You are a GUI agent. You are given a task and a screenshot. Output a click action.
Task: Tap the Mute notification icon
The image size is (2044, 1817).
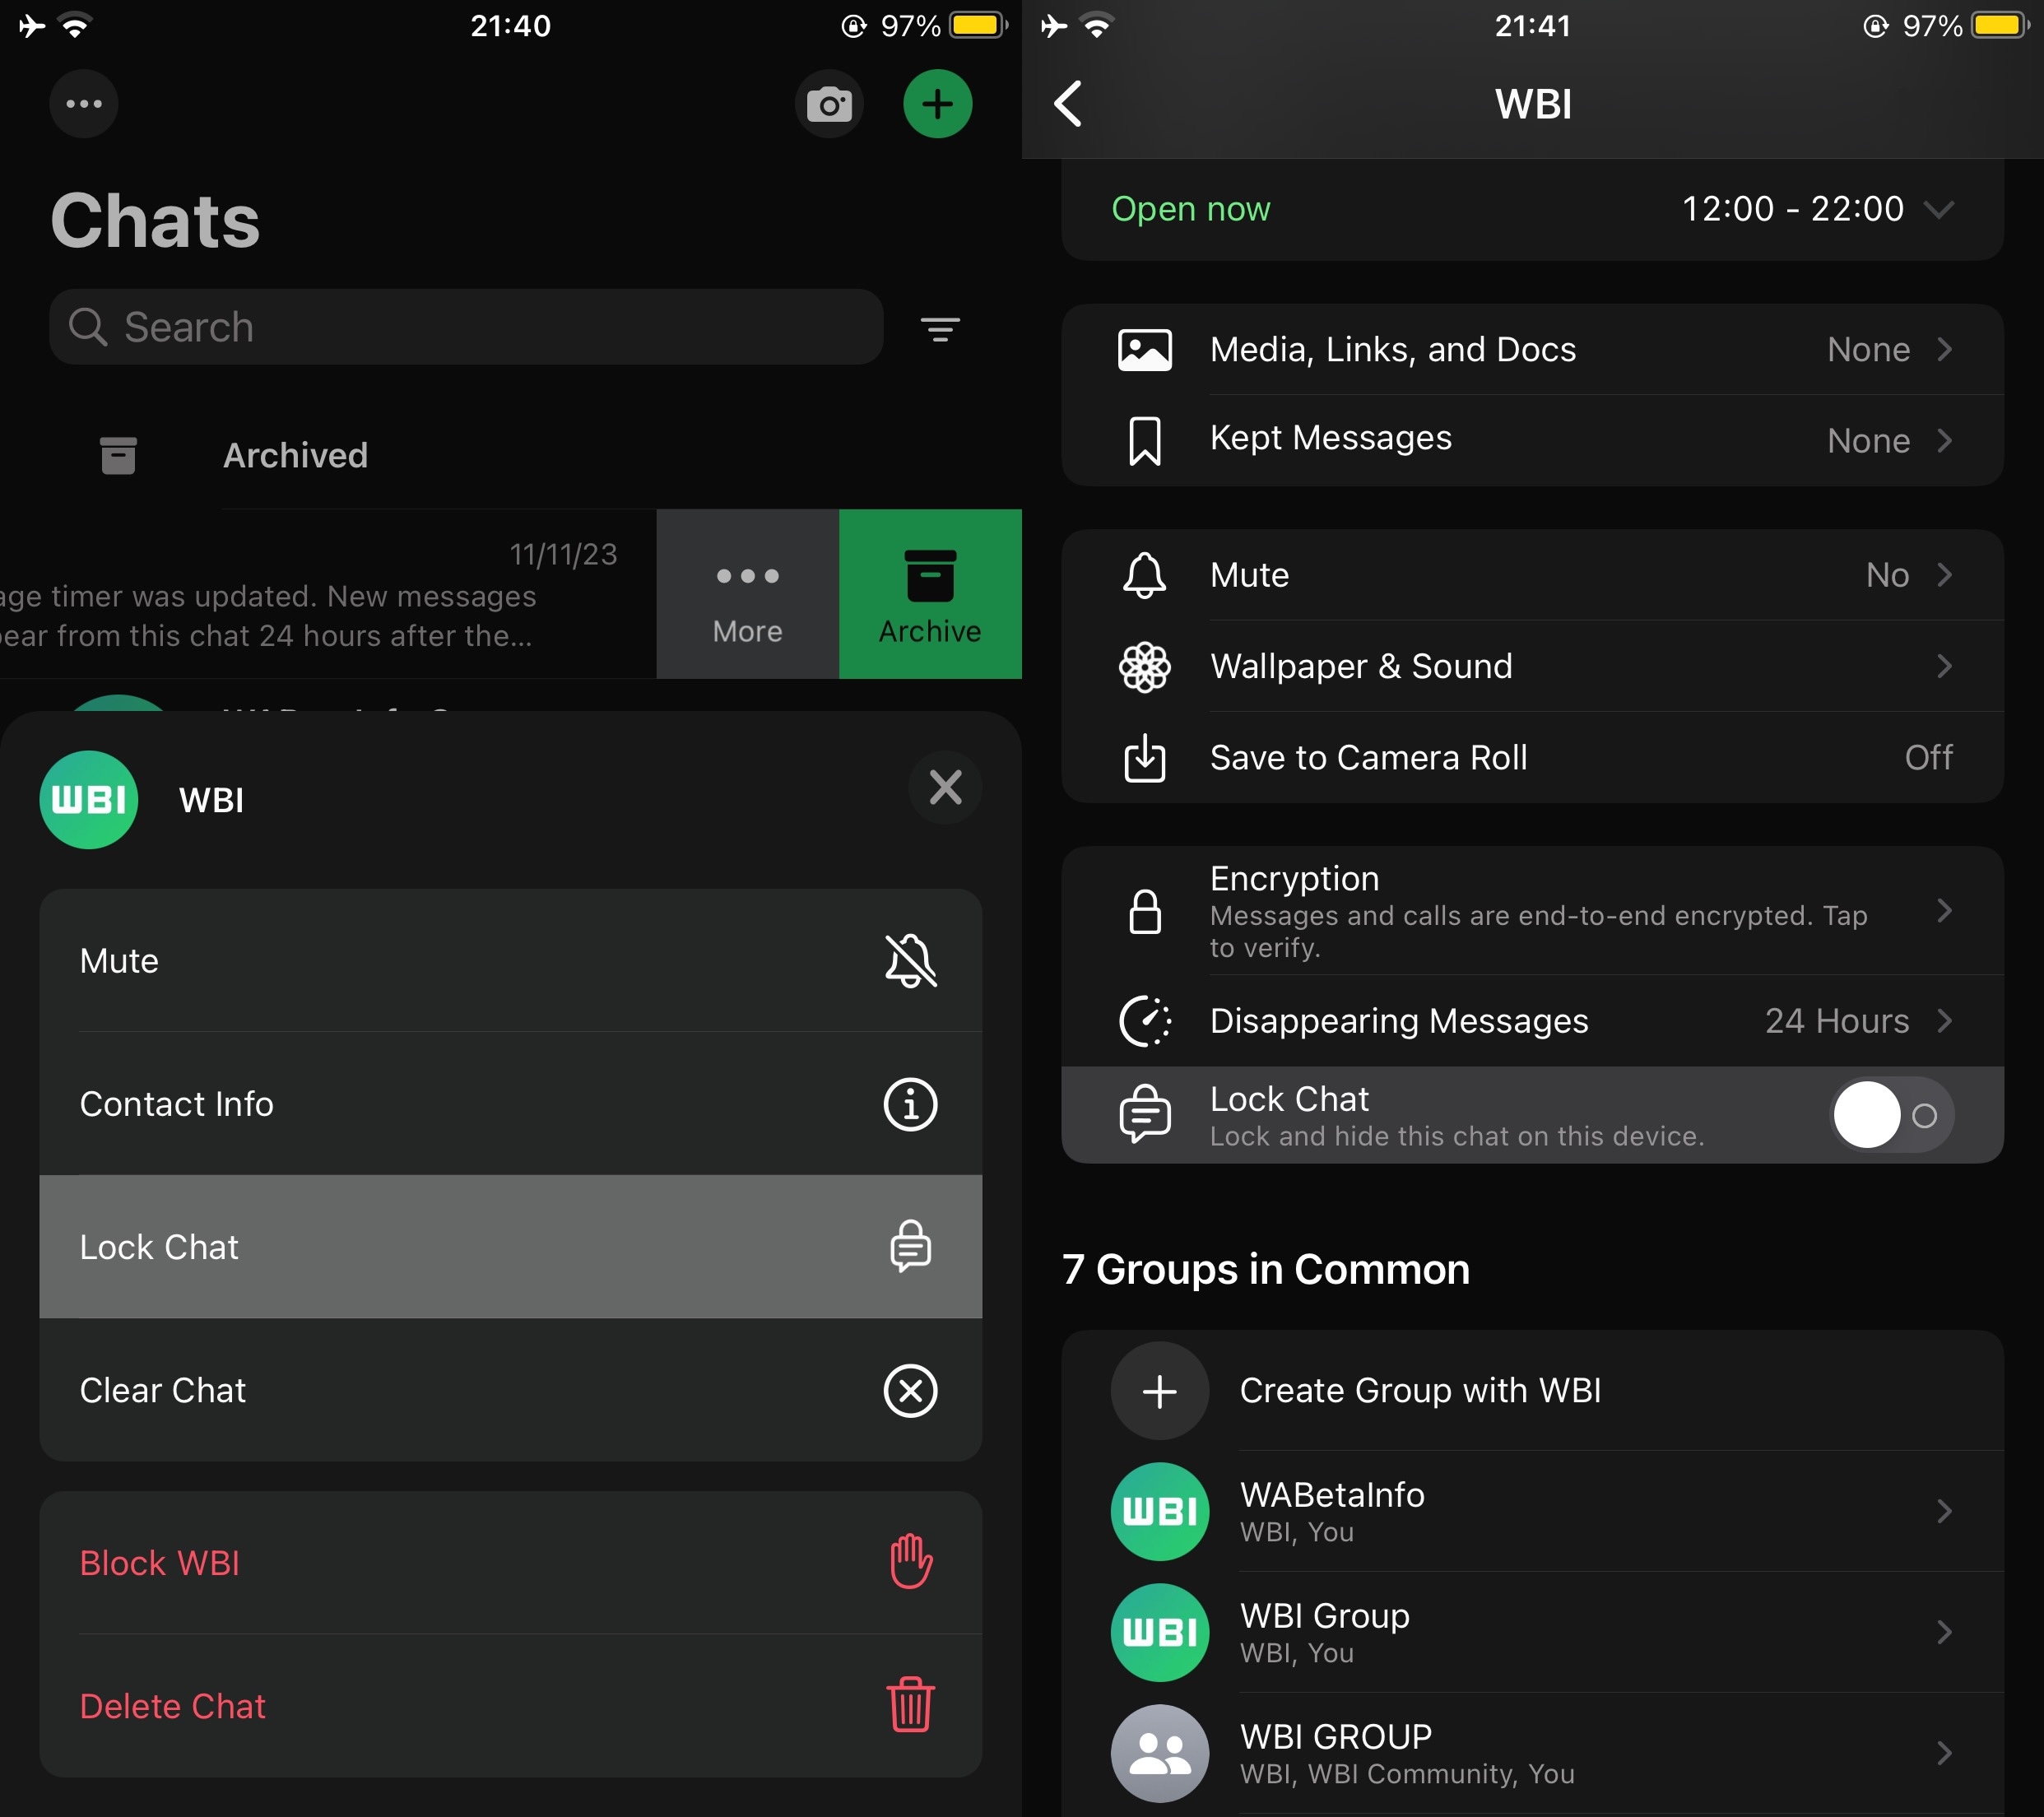[908, 958]
